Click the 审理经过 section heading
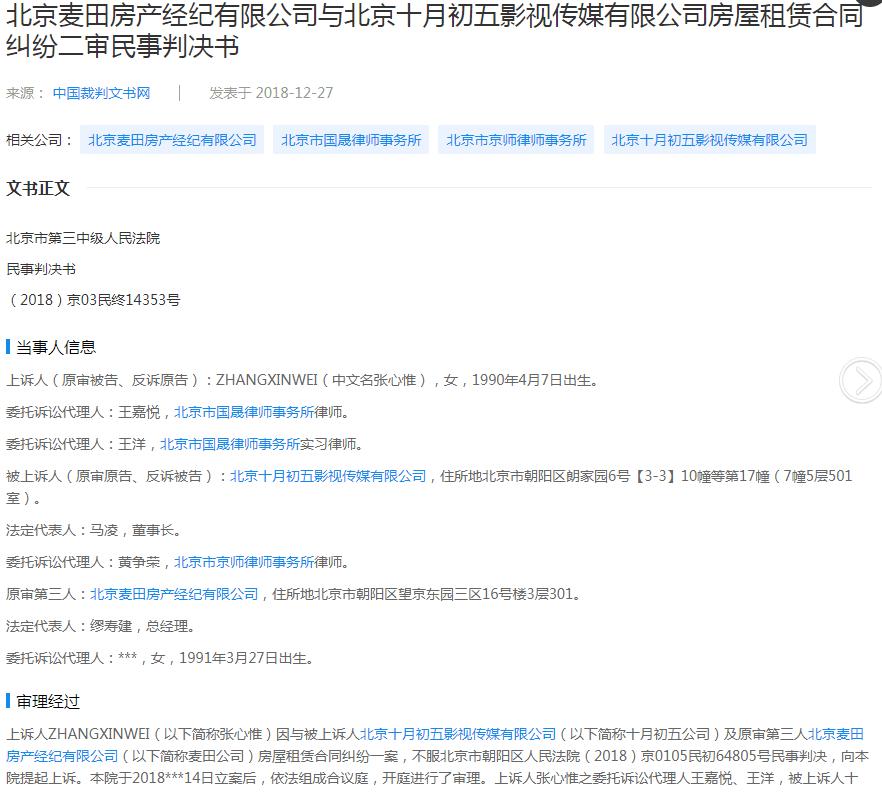 pos(48,701)
